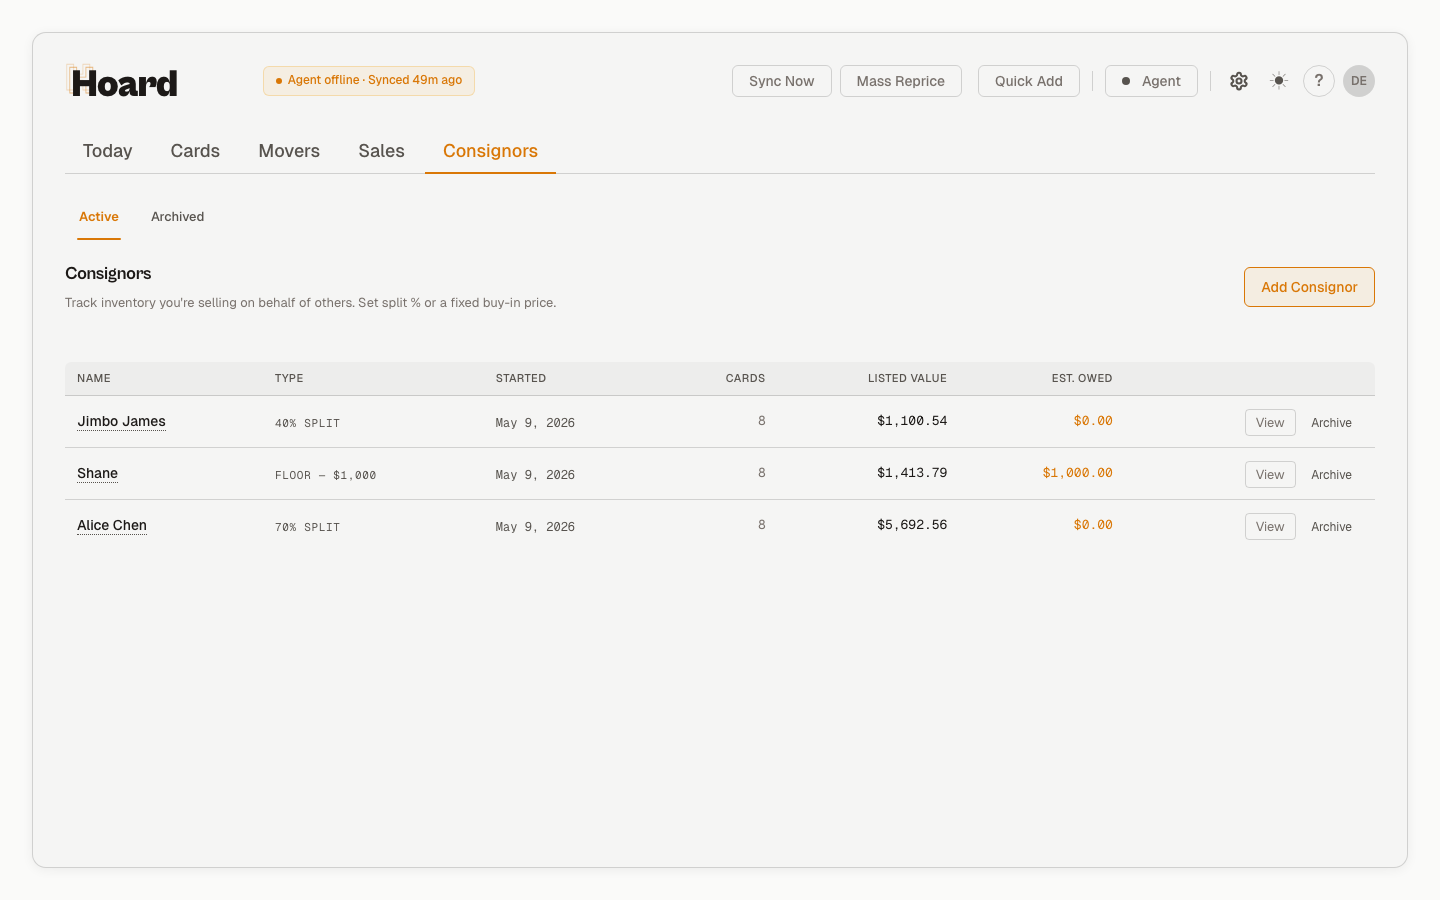Click the $1,000.00 estimated owed value
1440x900 pixels.
1077,473
